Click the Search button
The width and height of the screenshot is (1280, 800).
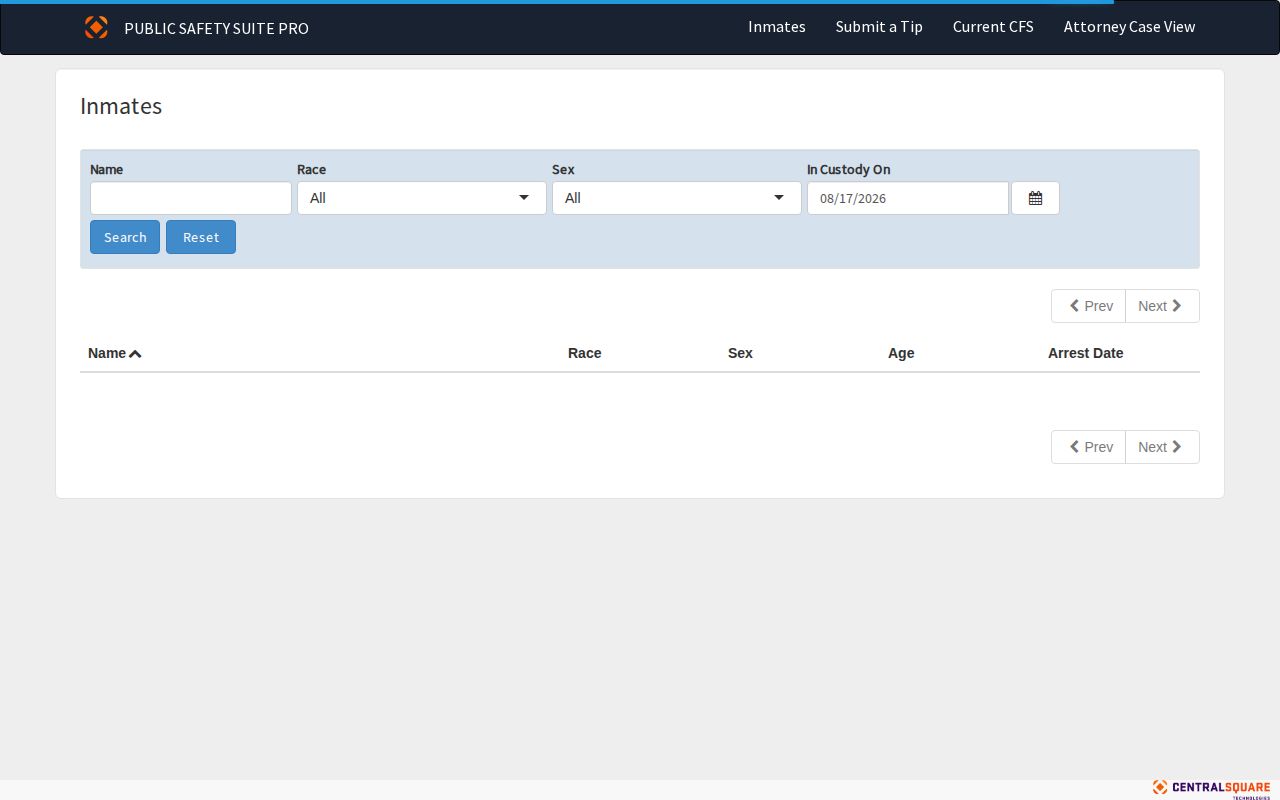(125, 237)
